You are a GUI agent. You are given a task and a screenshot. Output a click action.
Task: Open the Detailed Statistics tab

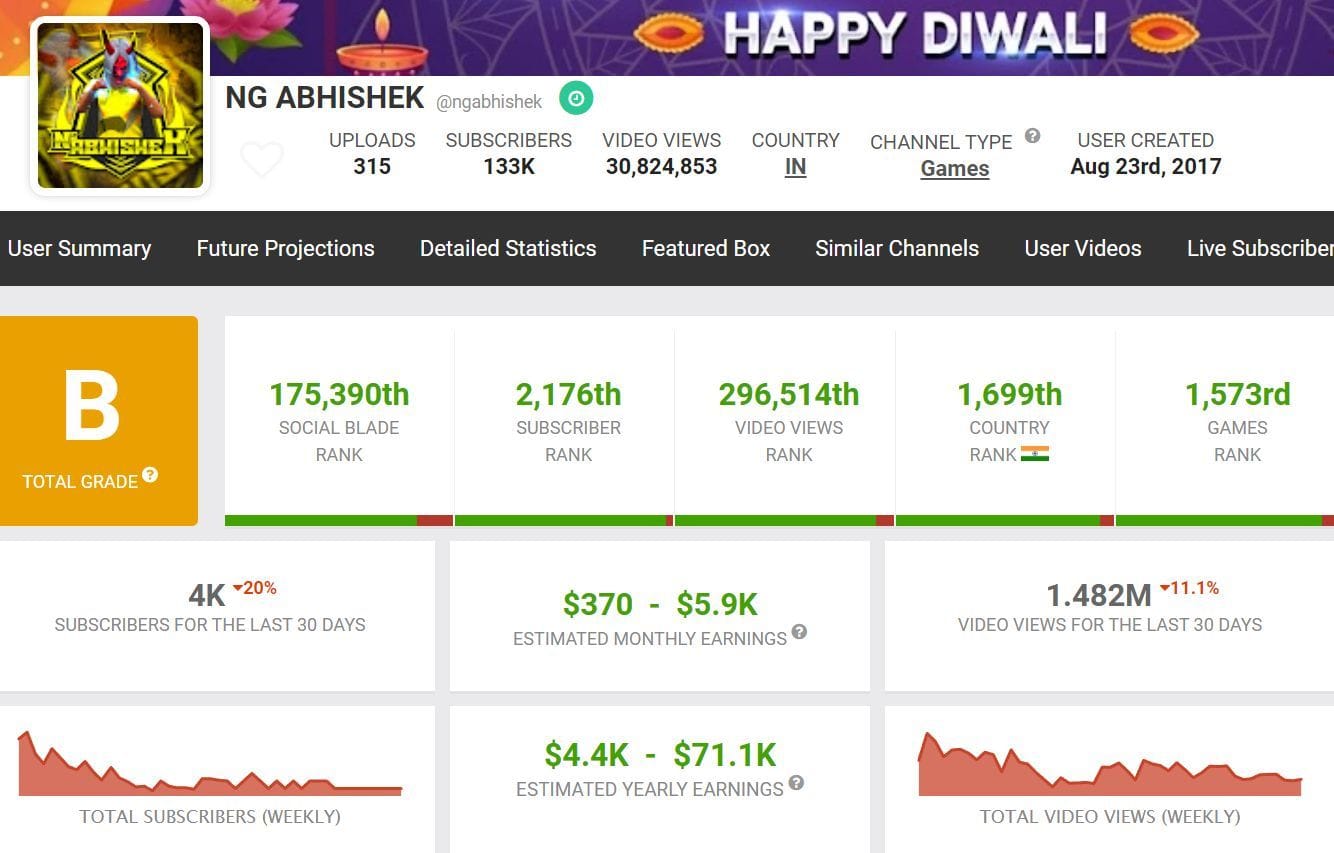(507, 248)
